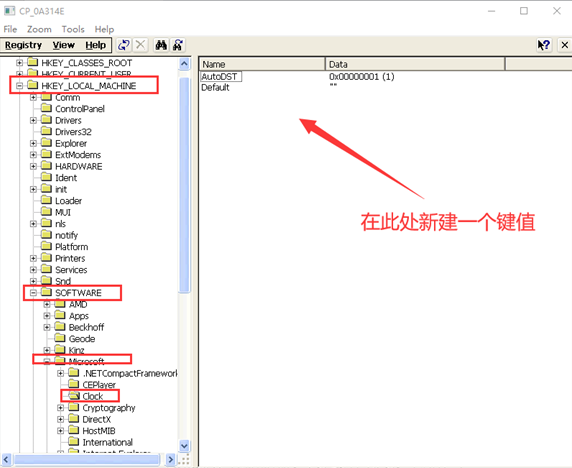Click the CP_0A314E window title icon
The width and height of the screenshot is (572, 468).
click(9, 11)
